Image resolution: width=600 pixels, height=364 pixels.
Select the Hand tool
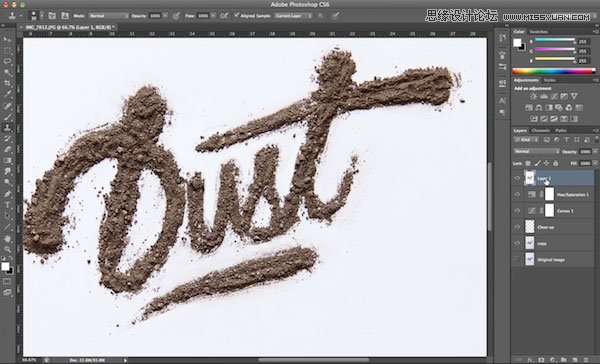coord(7,239)
